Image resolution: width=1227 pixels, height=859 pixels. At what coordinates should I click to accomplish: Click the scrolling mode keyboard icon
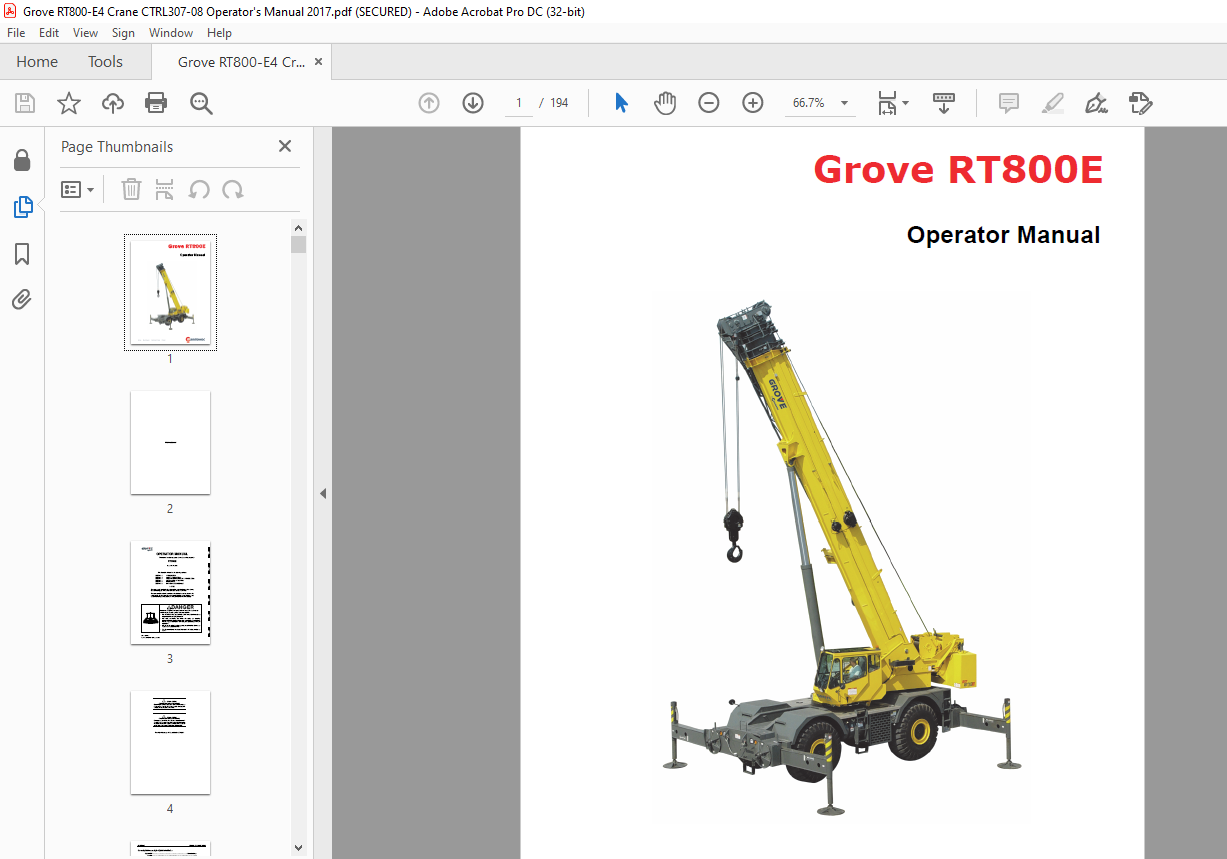pos(944,103)
